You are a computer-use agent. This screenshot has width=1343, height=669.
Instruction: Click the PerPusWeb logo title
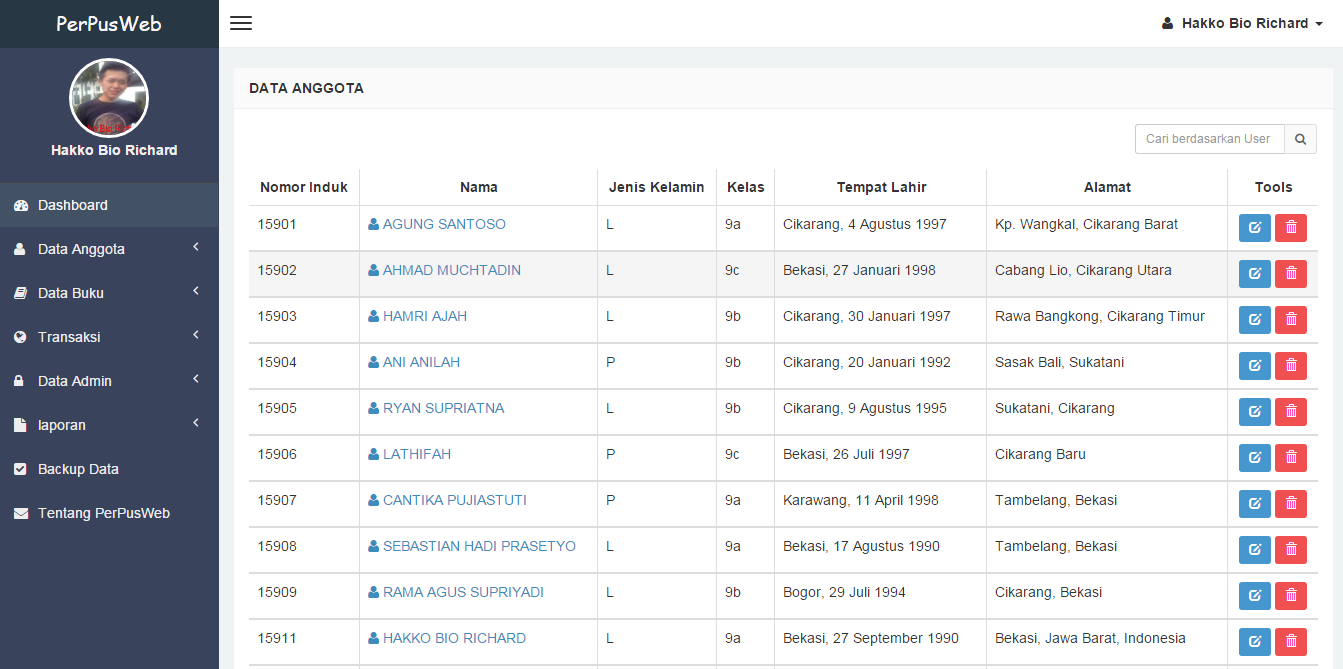click(109, 23)
